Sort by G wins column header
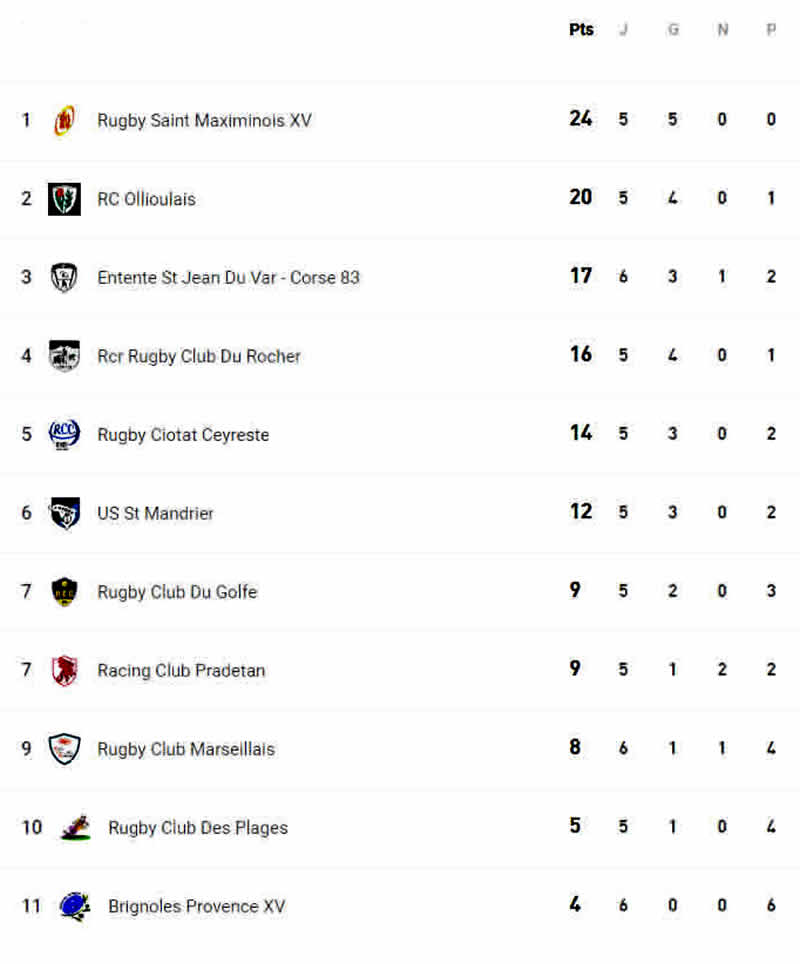Viewport: 800px width, 964px height. pos(673,30)
